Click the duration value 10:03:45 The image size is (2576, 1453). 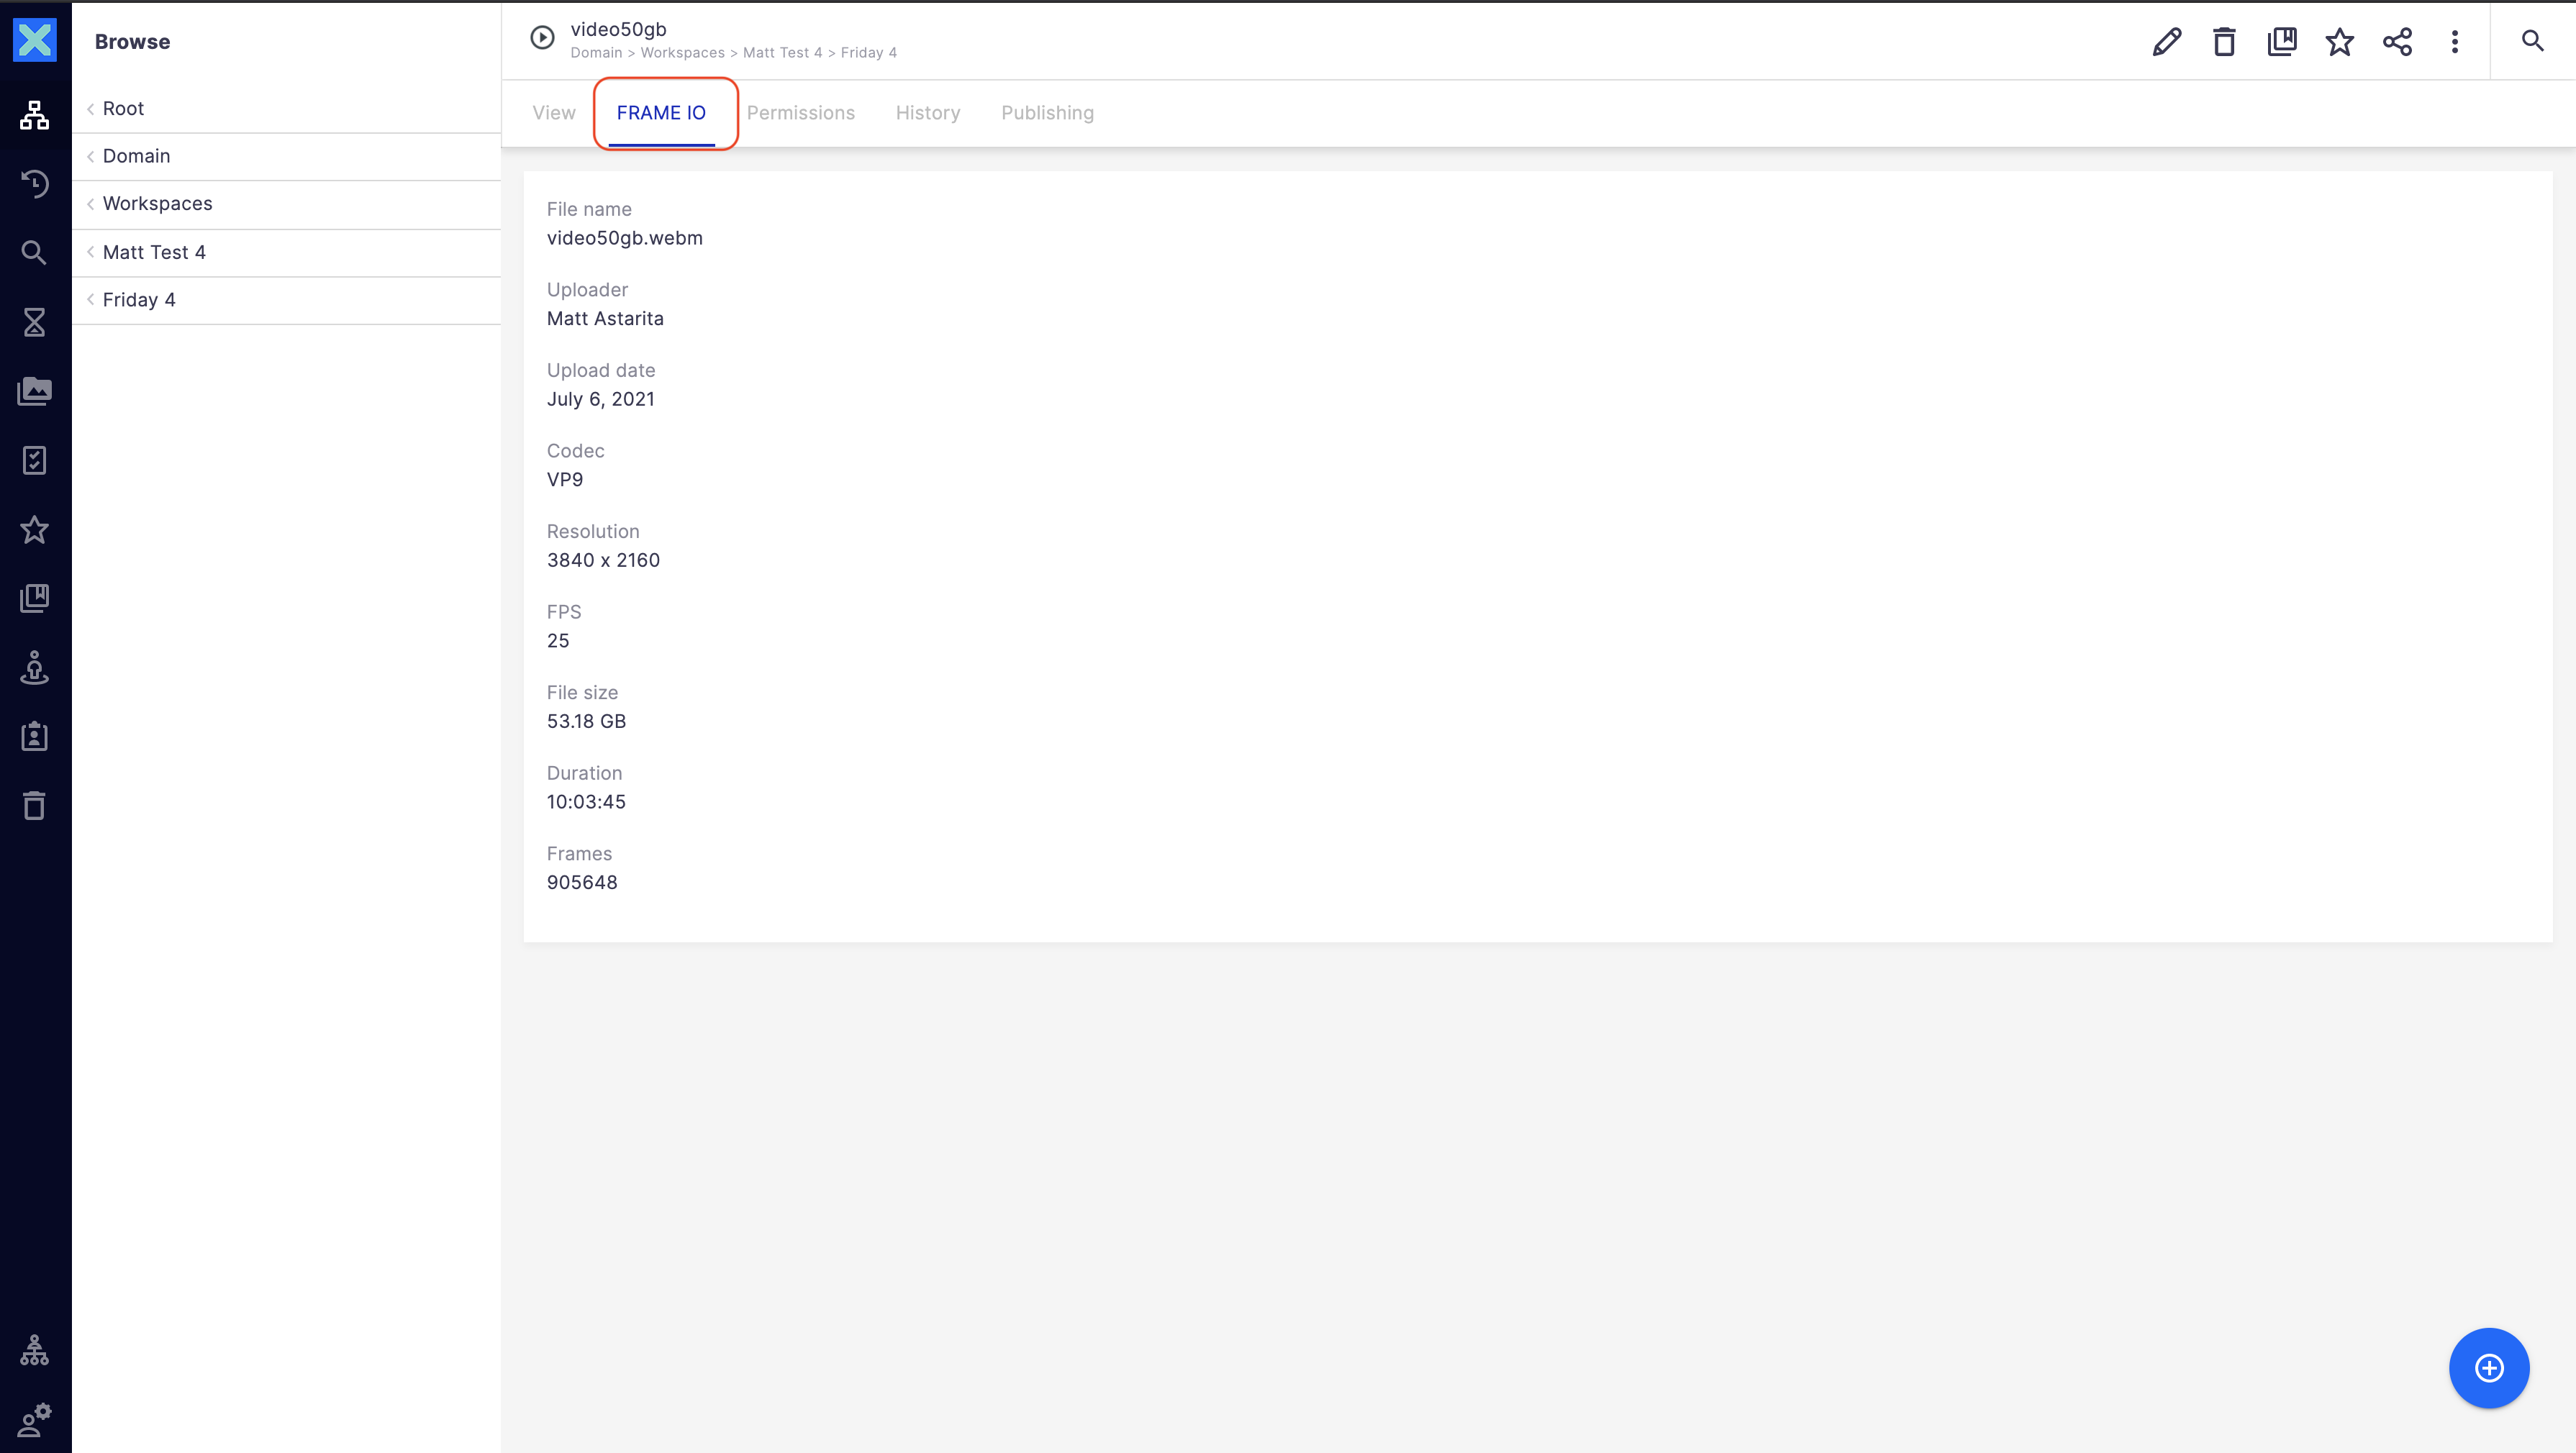586,802
